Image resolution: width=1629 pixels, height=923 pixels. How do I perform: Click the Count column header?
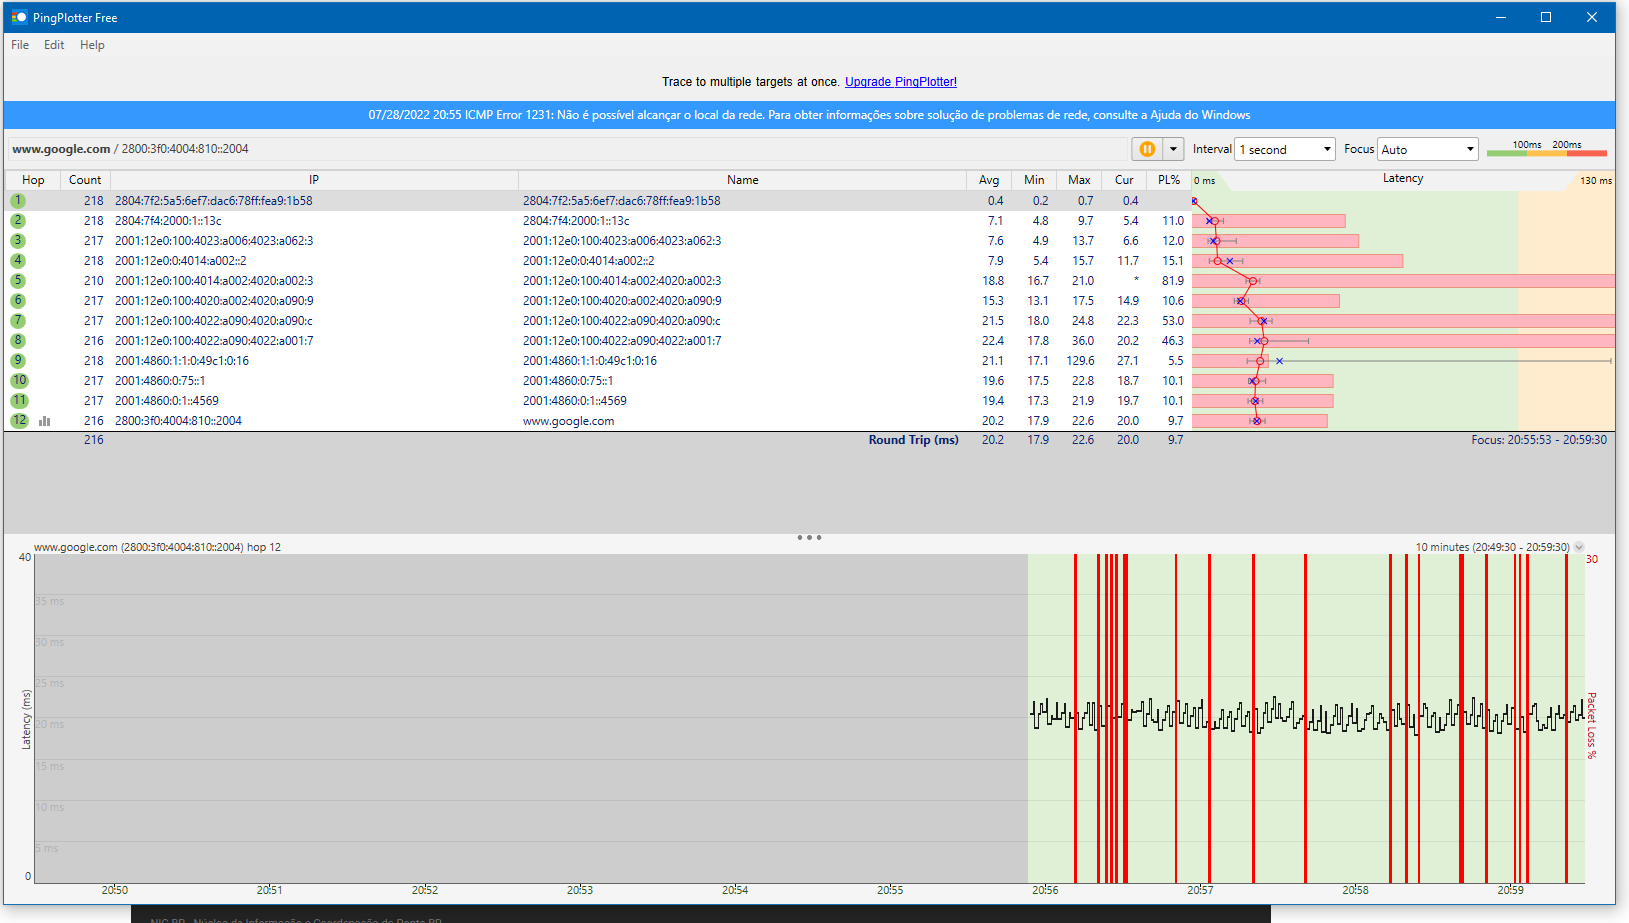[85, 180]
